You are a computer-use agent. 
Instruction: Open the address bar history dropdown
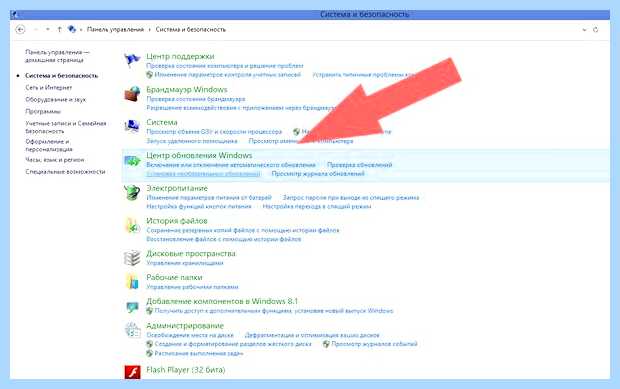584,30
